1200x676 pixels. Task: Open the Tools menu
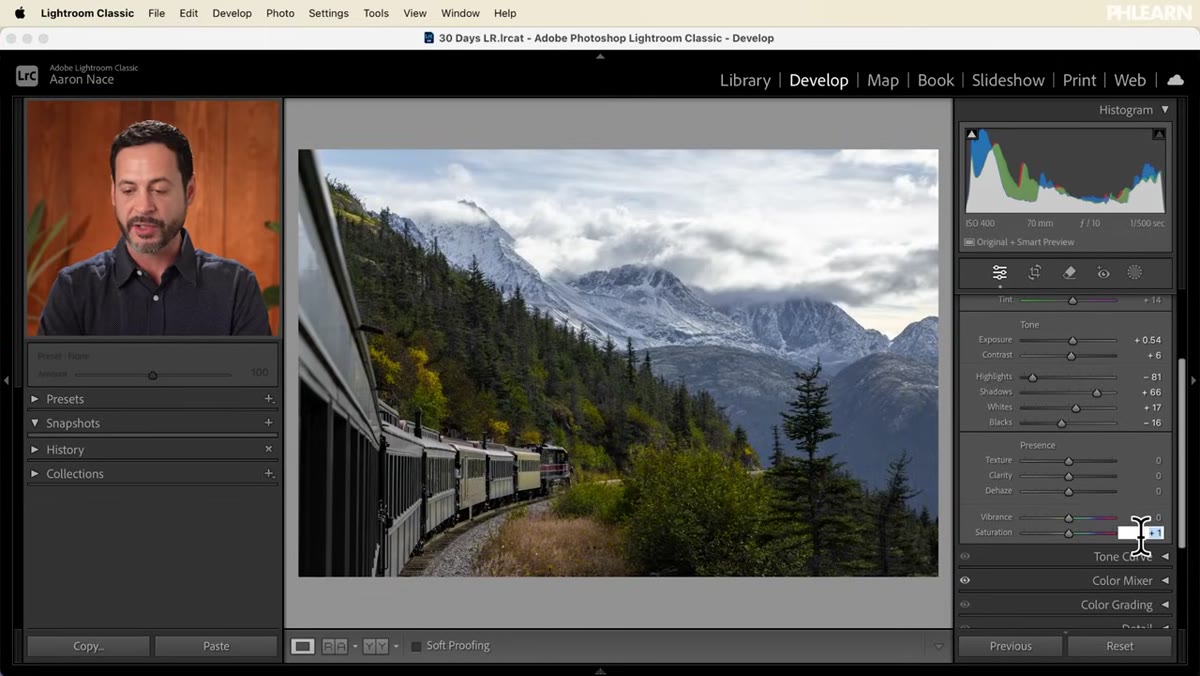coord(376,13)
